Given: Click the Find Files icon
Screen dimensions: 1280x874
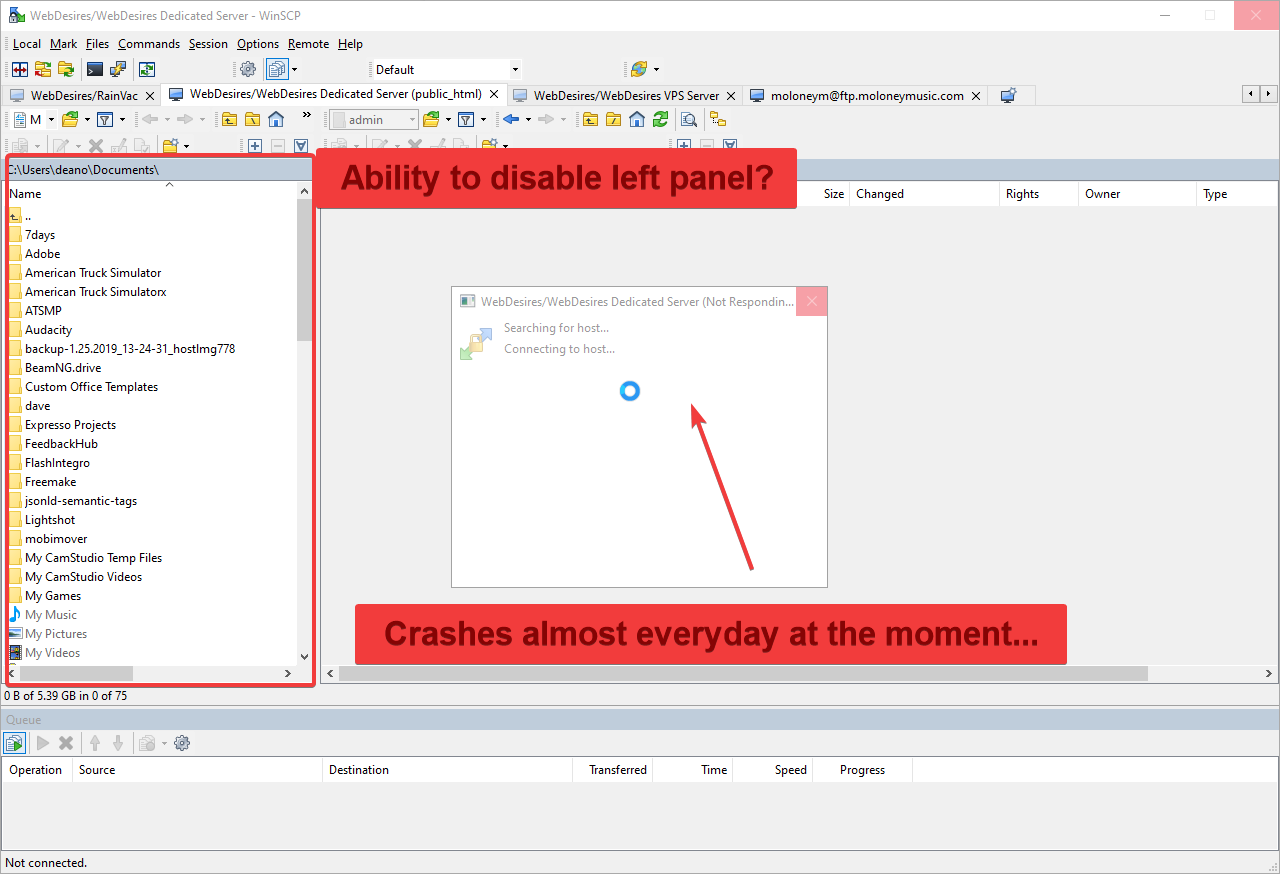Looking at the screenshot, I should point(689,120).
